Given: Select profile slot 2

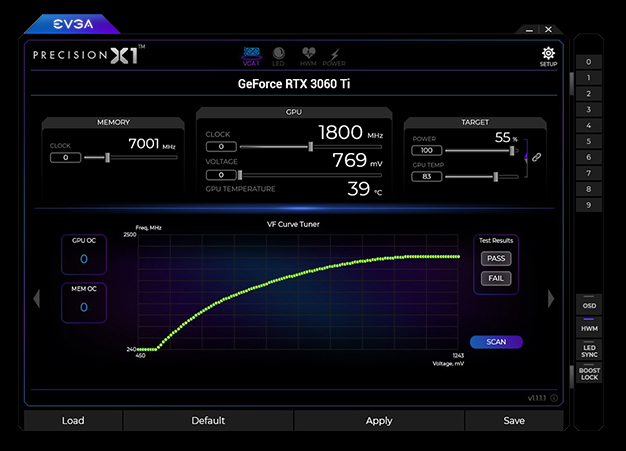Looking at the screenshot, I should pos(588,94).
